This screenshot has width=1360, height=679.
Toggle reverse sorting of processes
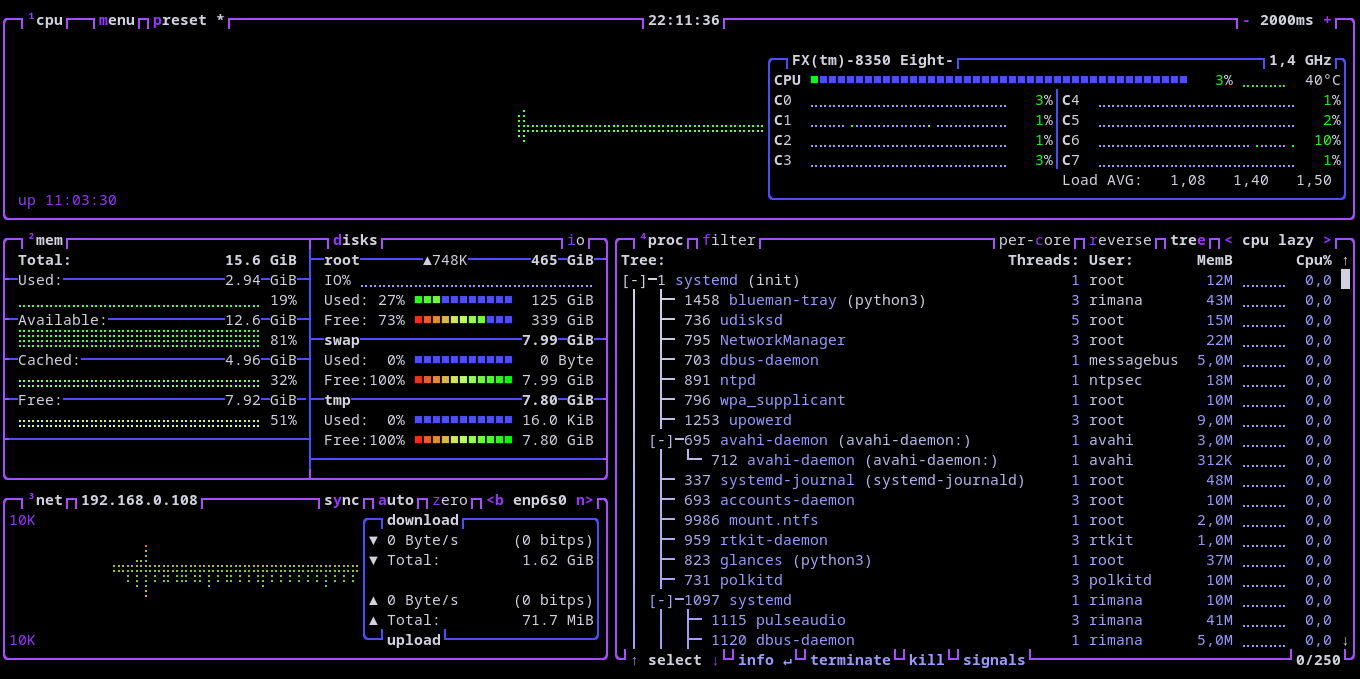(1120, 240)
